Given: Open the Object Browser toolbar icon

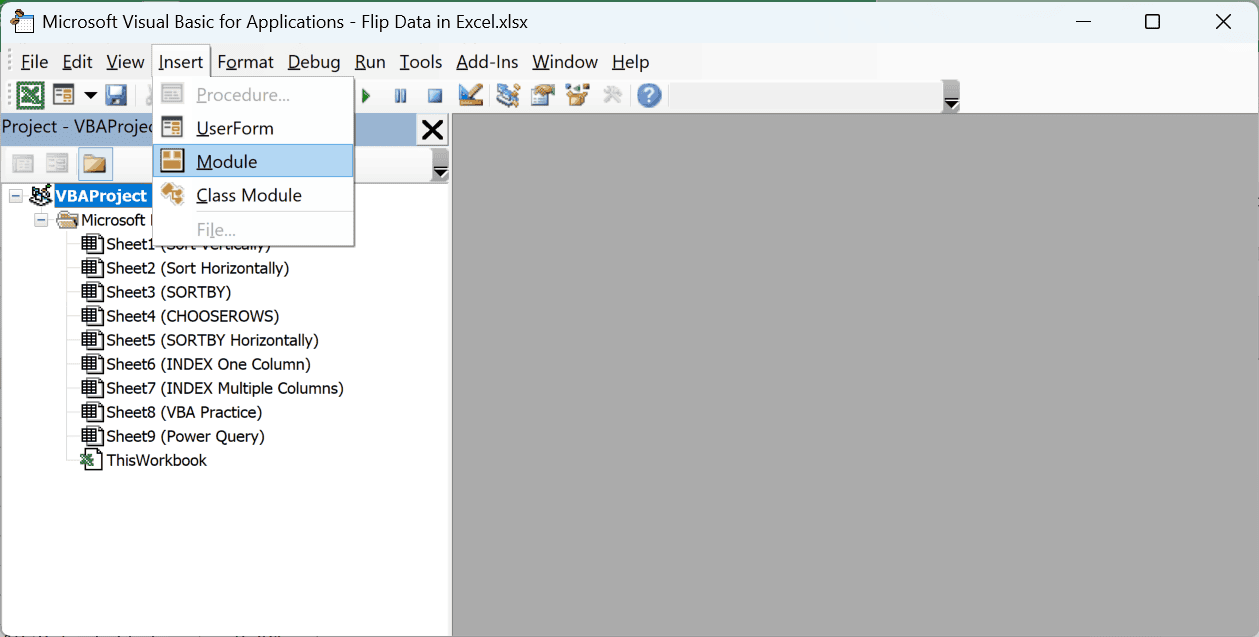Looking at the screenshot, I should coord(577,95).
